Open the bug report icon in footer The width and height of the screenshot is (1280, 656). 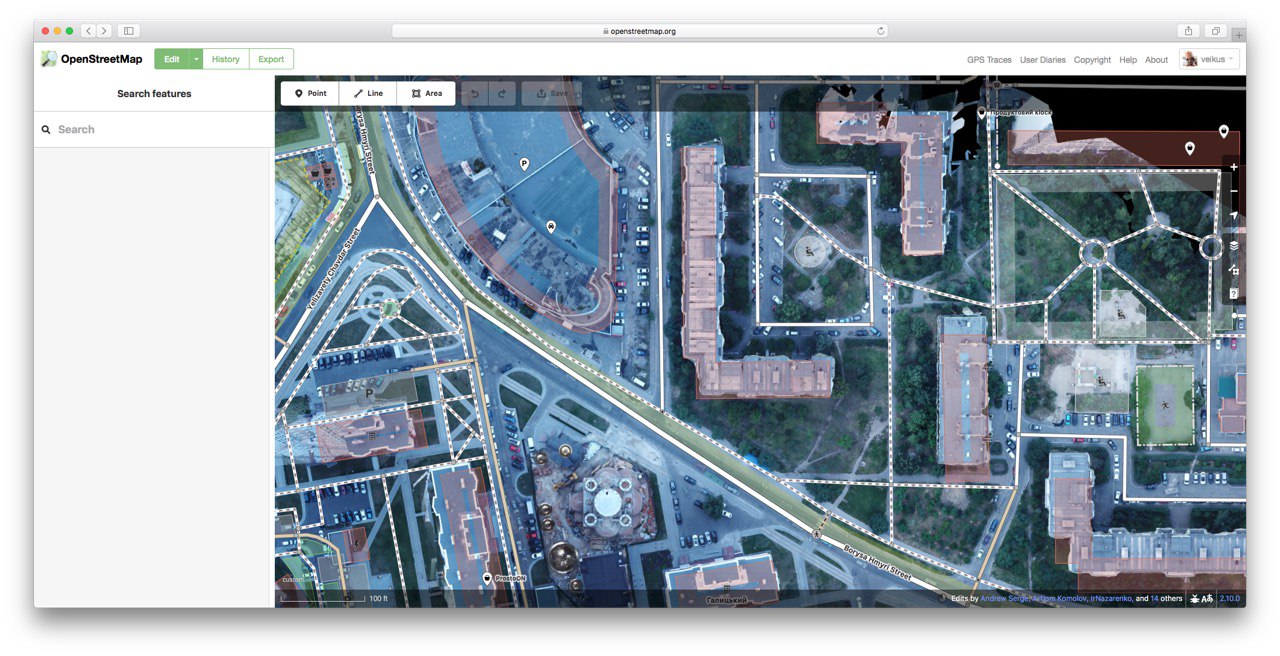1195,598
